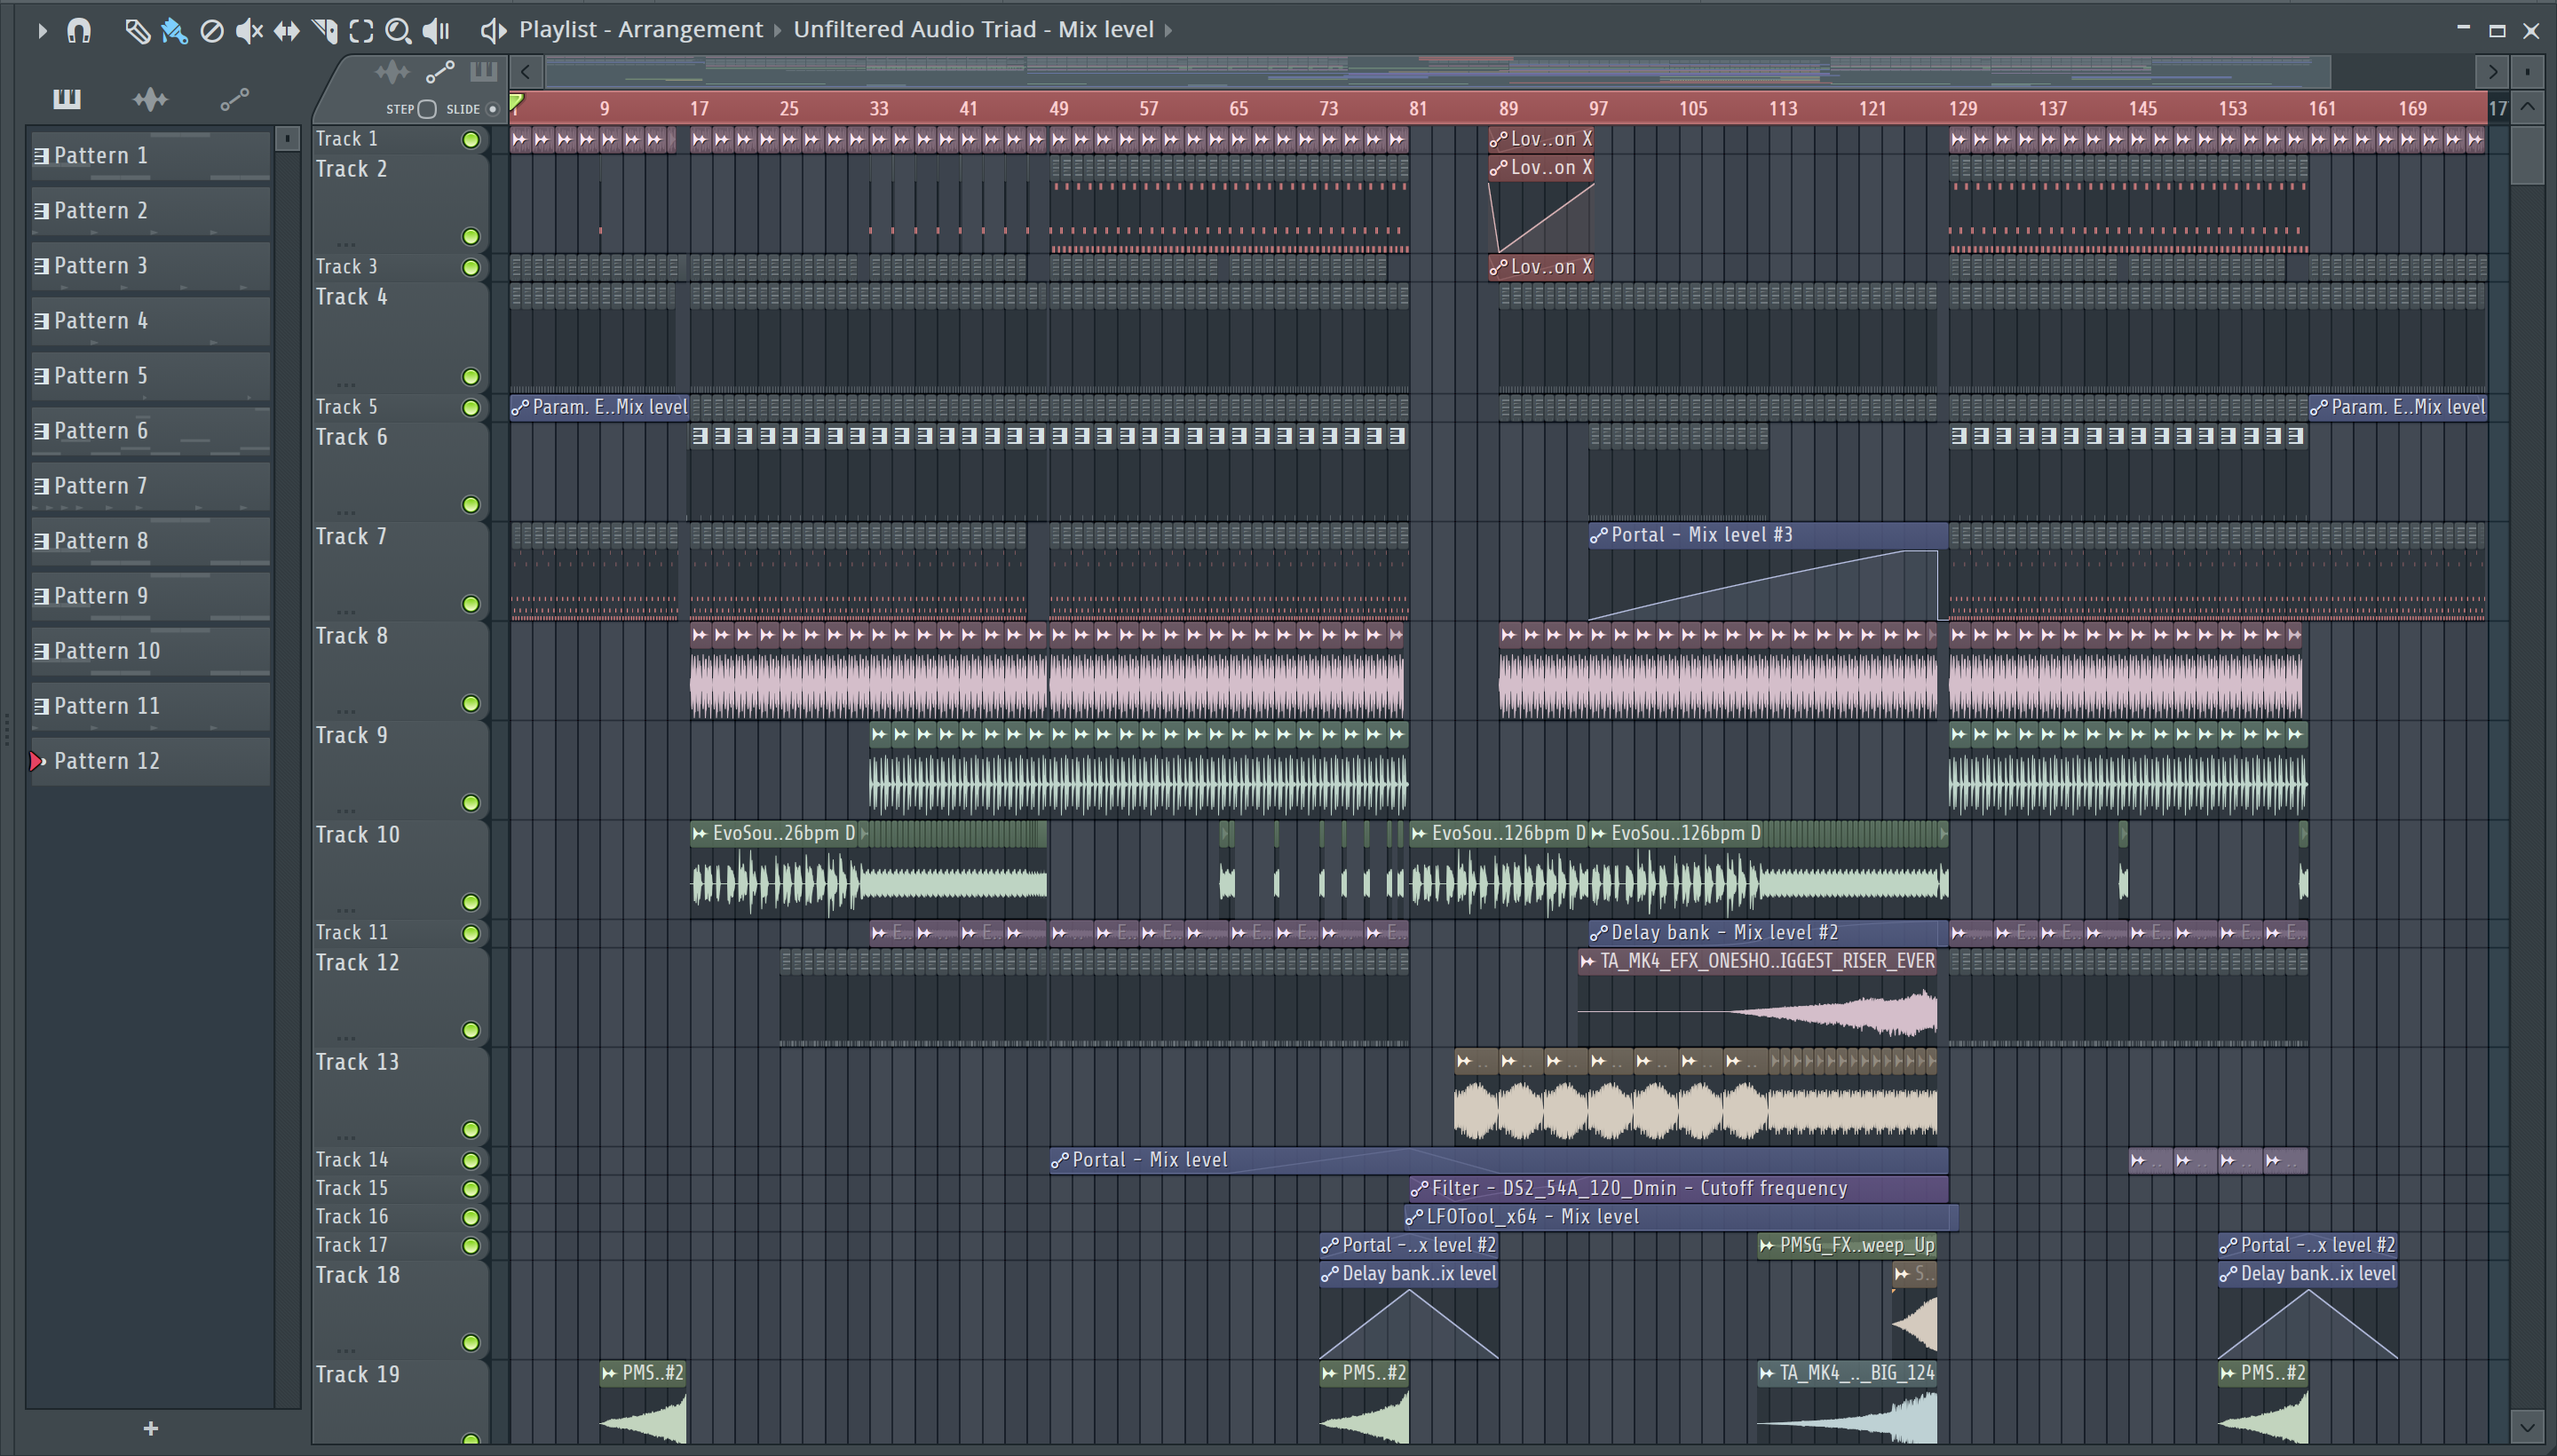Image resolution: width=2557 pixels, height=1456 pixels.
Task: Toggle the SLIDE option
Action: pos(492,109)
